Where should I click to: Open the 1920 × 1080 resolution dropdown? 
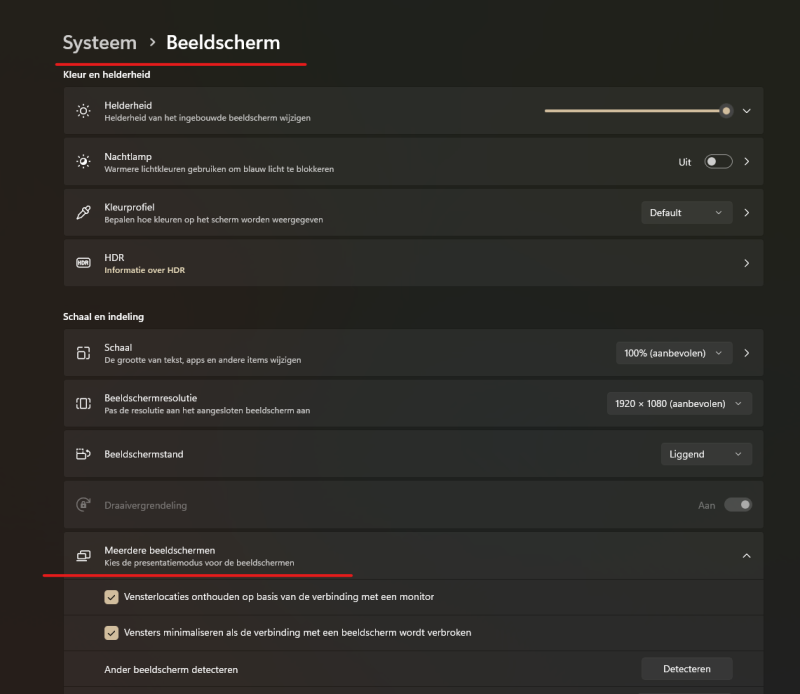[679, 404]
